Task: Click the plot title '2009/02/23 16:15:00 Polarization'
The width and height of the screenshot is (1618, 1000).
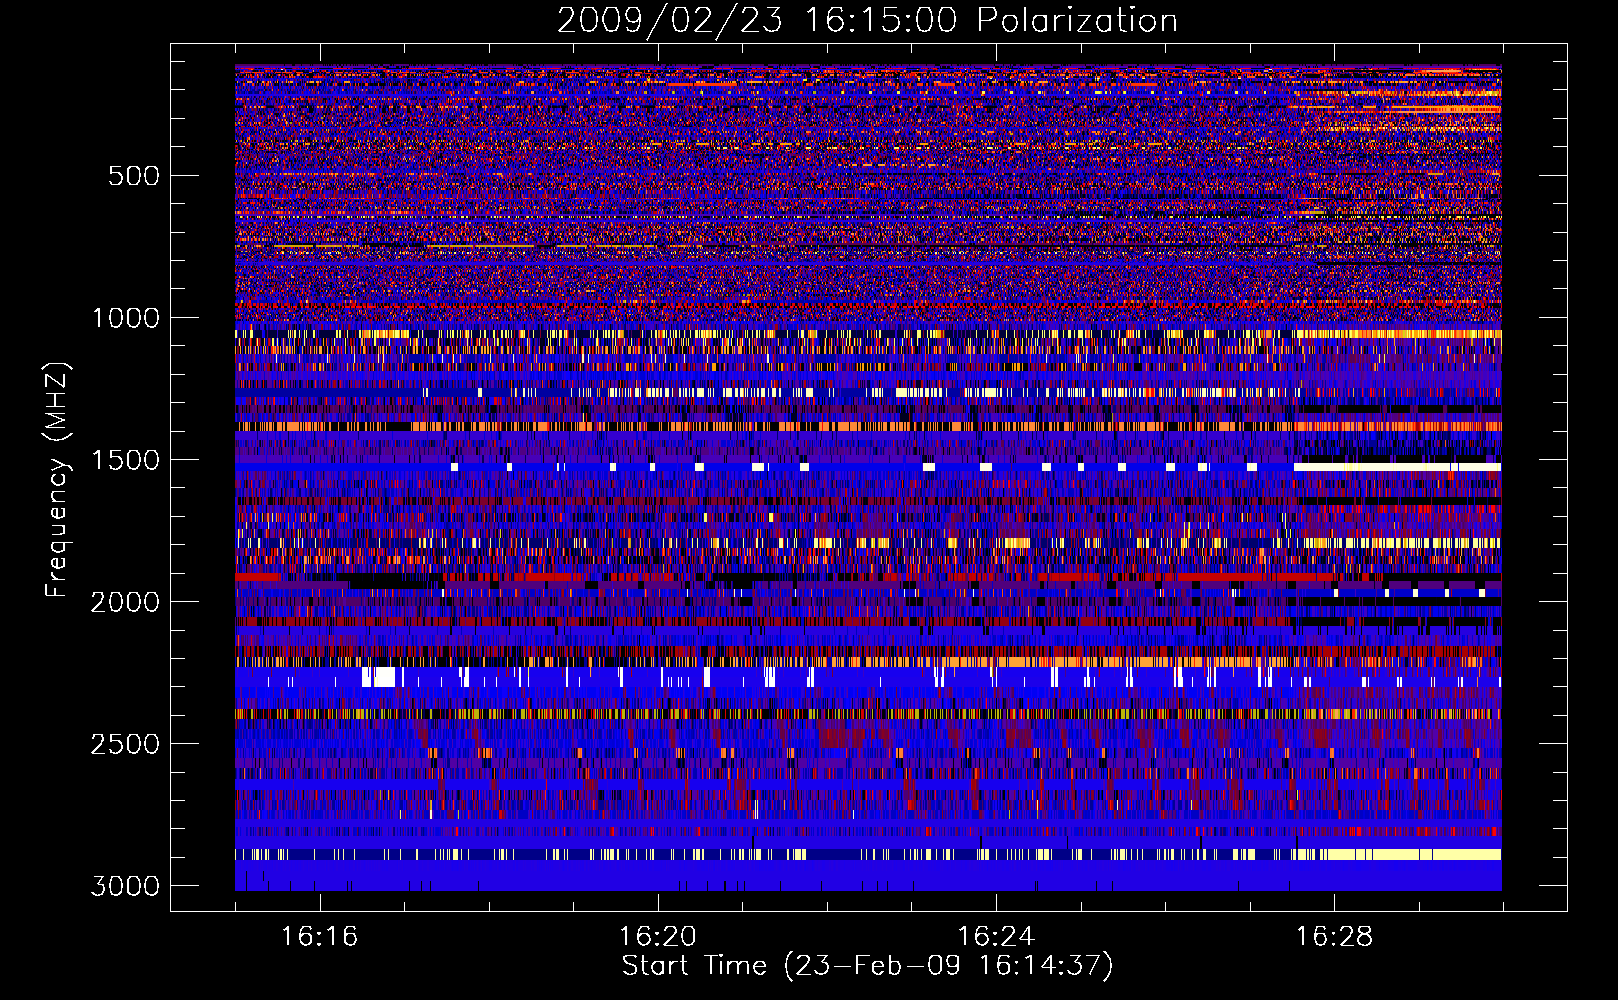Action: 867,20
